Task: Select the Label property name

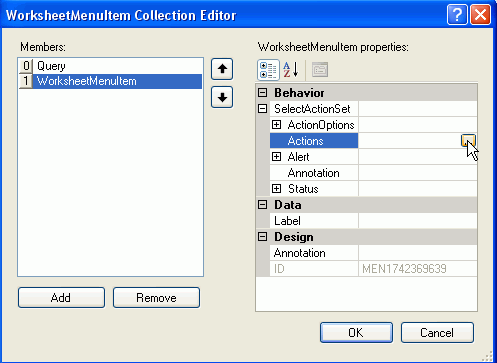Action: pos(287,221)
